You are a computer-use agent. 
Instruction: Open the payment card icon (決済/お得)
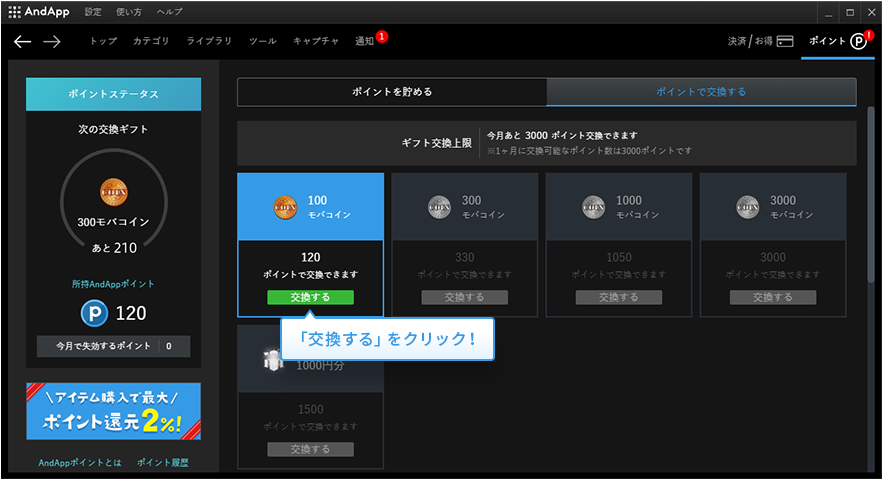(x=785, y=41)
